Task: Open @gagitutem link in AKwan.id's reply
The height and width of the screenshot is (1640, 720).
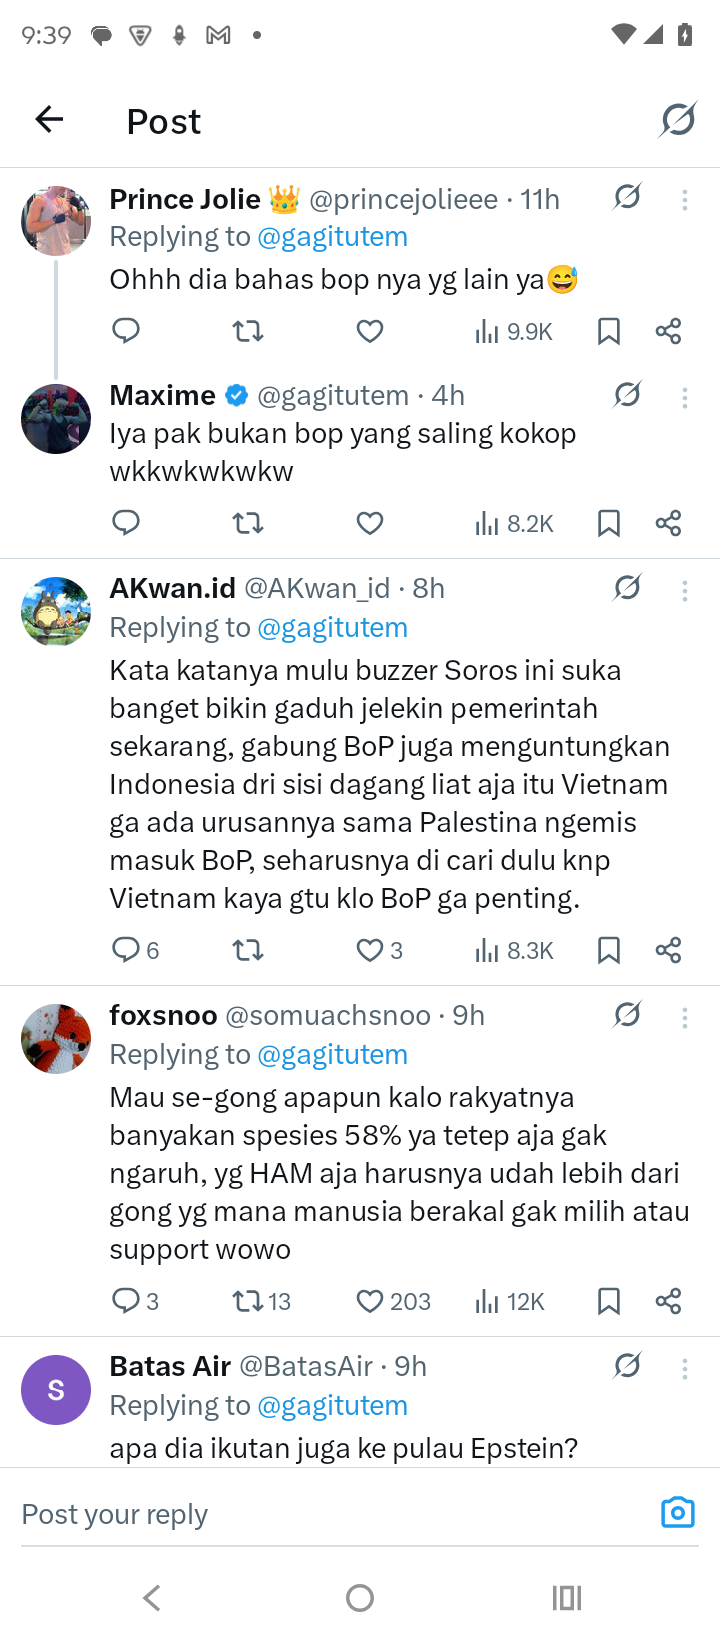Action: 332,628
